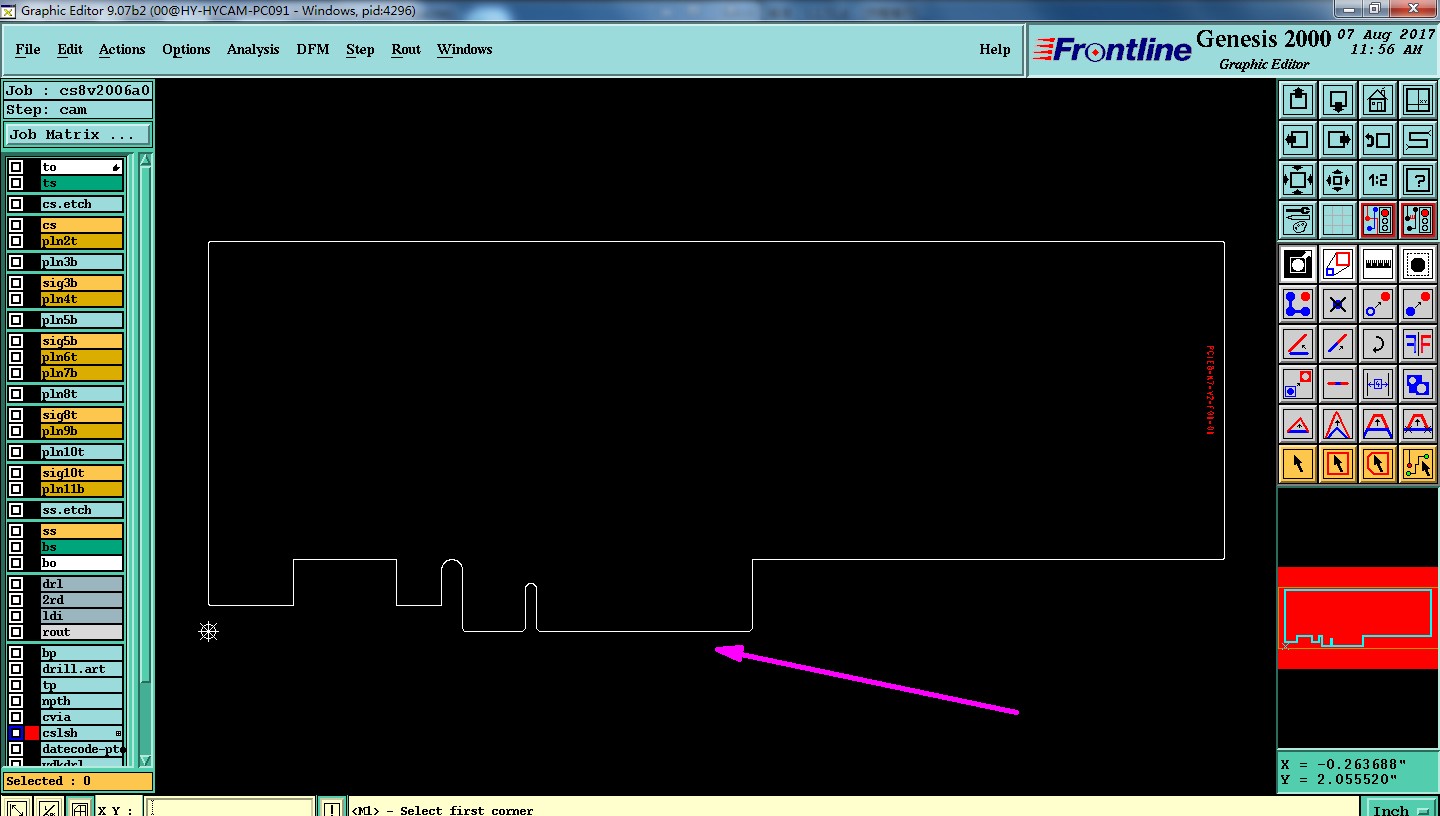The image size is (1440, 816).
Task: Select the red-blue angle line tool
Action: click(1298, 344)
